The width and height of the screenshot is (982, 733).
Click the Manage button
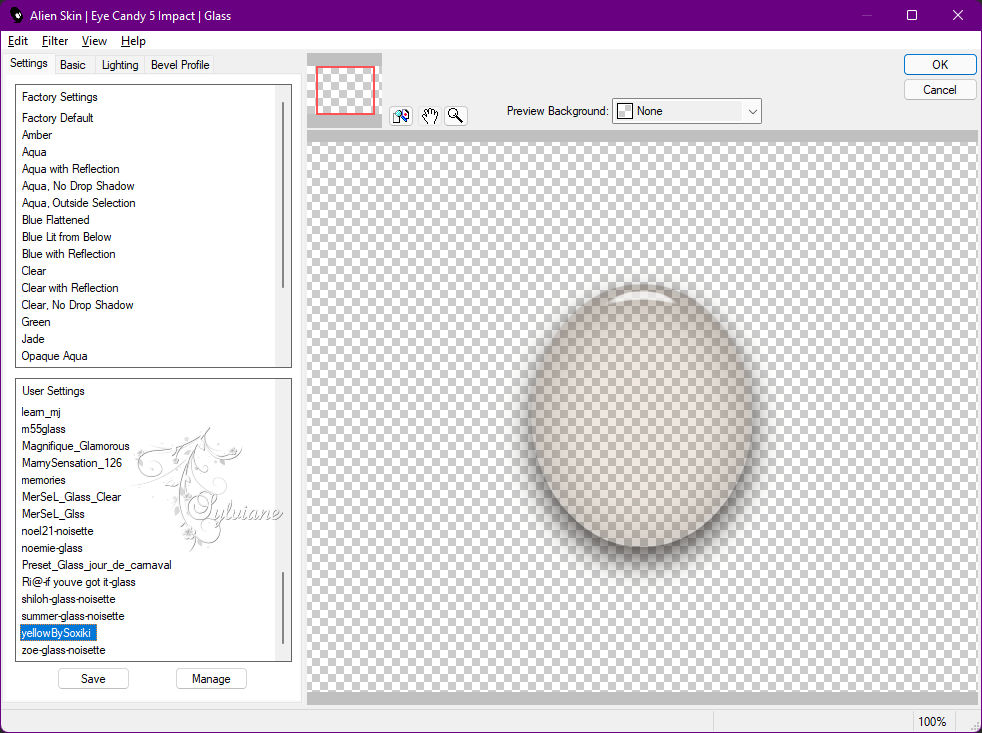[211, 678]
